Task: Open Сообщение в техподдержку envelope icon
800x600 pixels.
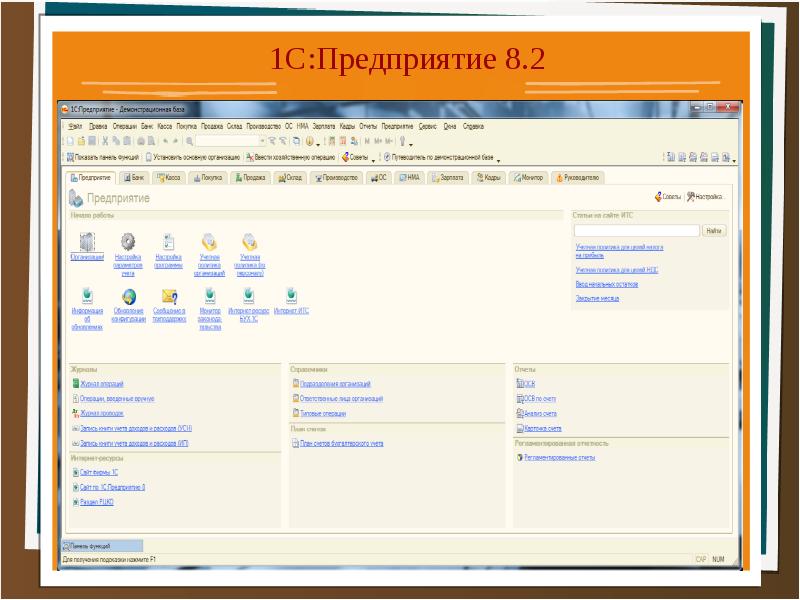Action: click(x=169, y=296)
